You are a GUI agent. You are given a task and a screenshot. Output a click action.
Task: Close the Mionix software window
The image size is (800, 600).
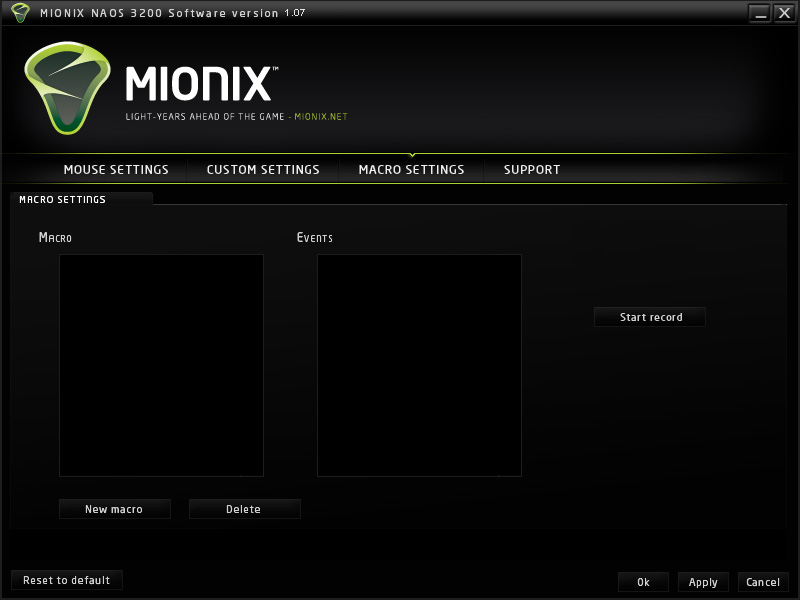point(784,13)
